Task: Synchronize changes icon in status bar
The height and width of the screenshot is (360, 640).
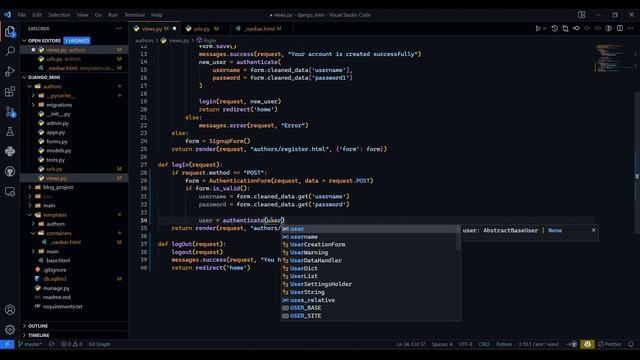Action: [51, 344]
